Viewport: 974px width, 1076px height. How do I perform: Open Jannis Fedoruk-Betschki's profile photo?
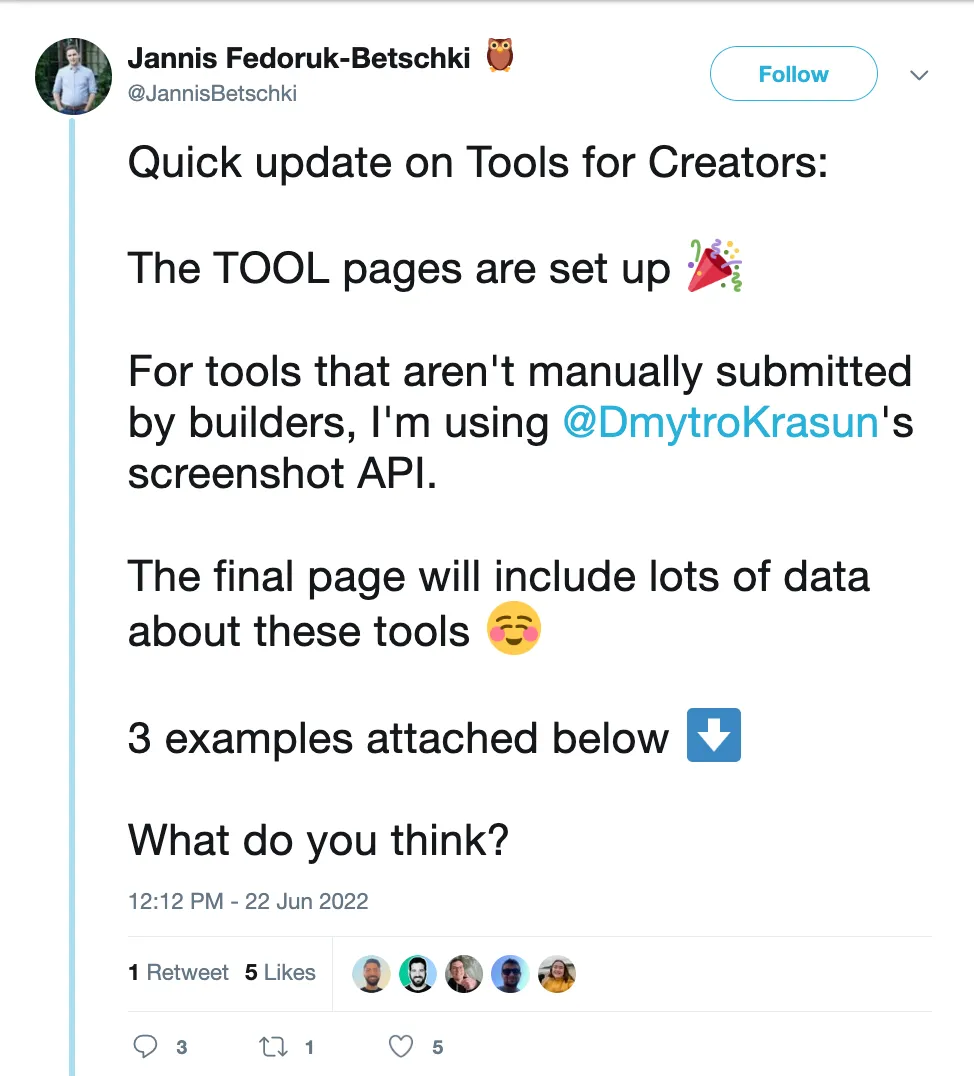click(73, 76)
